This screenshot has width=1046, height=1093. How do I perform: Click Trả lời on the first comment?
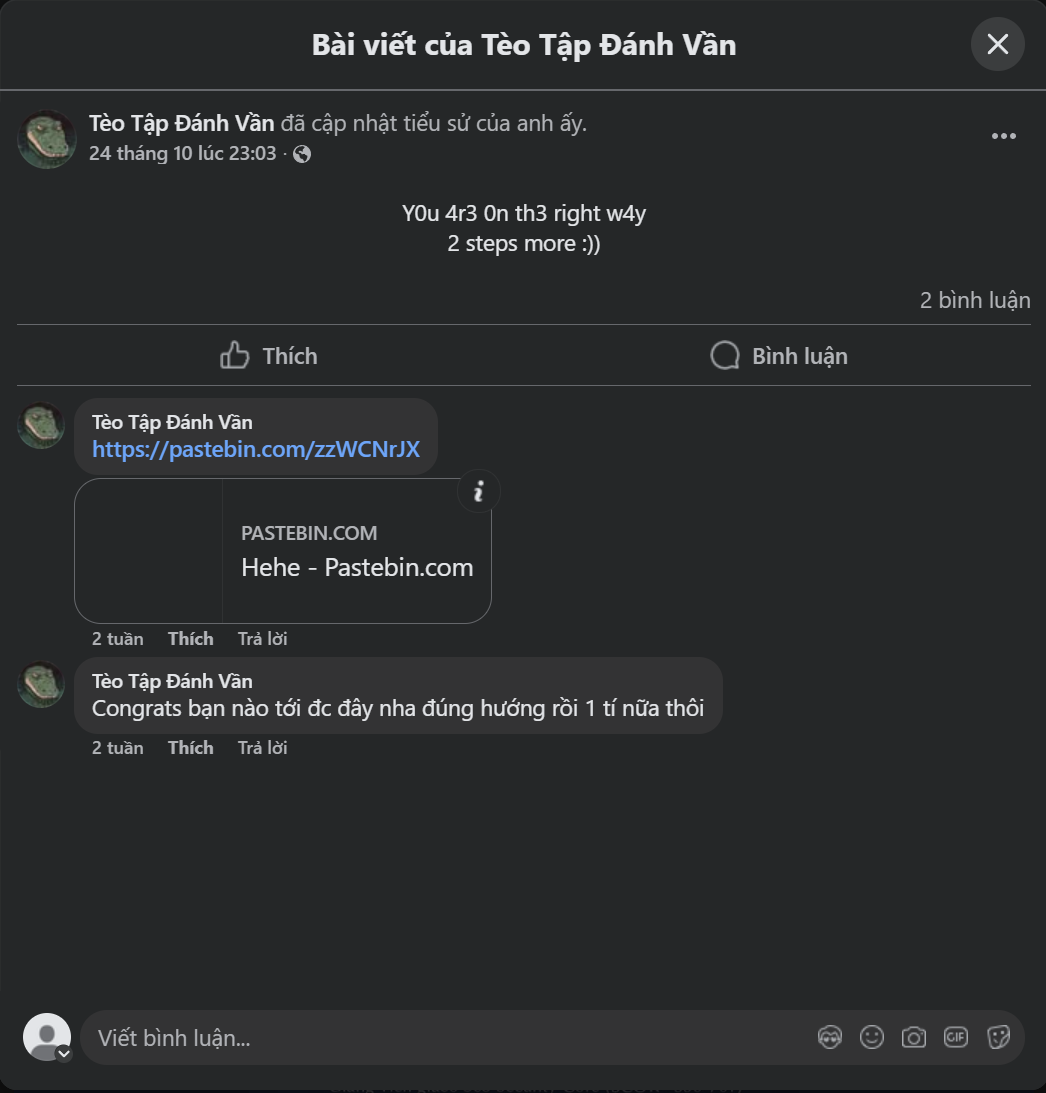pos(261,638)
